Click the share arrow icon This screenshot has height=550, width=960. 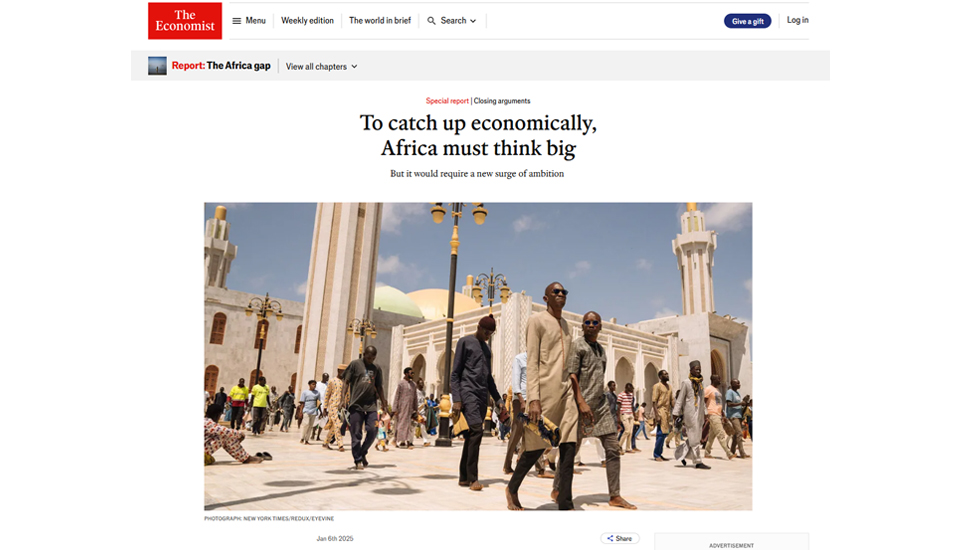[610, 538]
